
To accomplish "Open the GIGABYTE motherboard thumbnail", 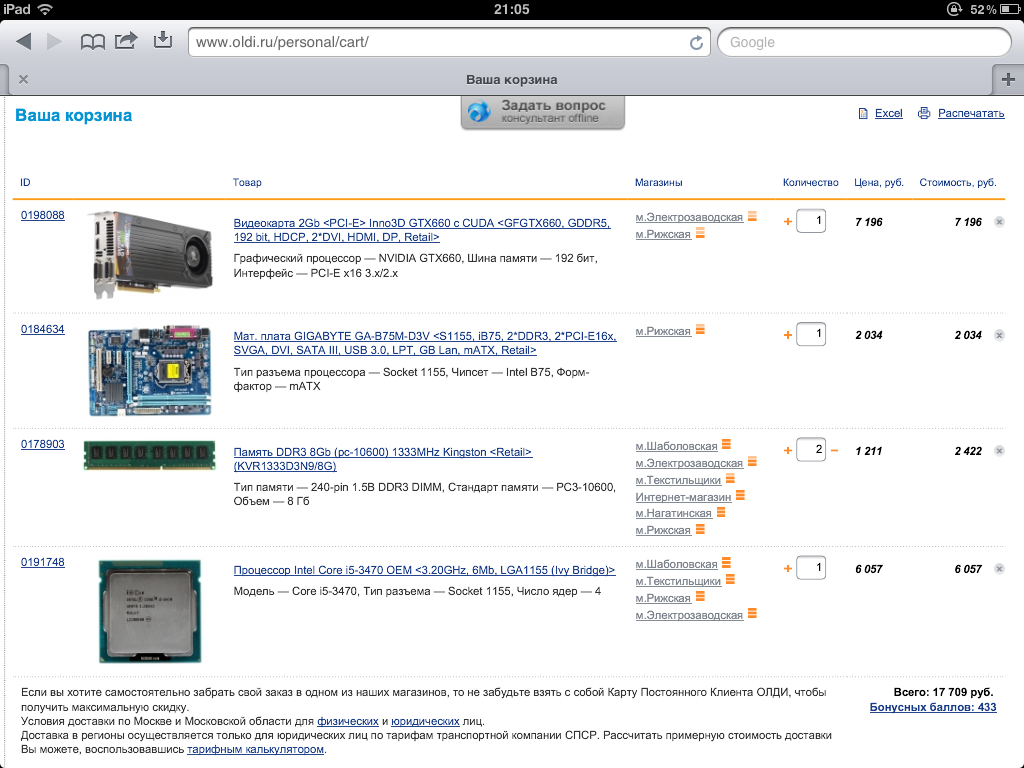I will [150, 370].
